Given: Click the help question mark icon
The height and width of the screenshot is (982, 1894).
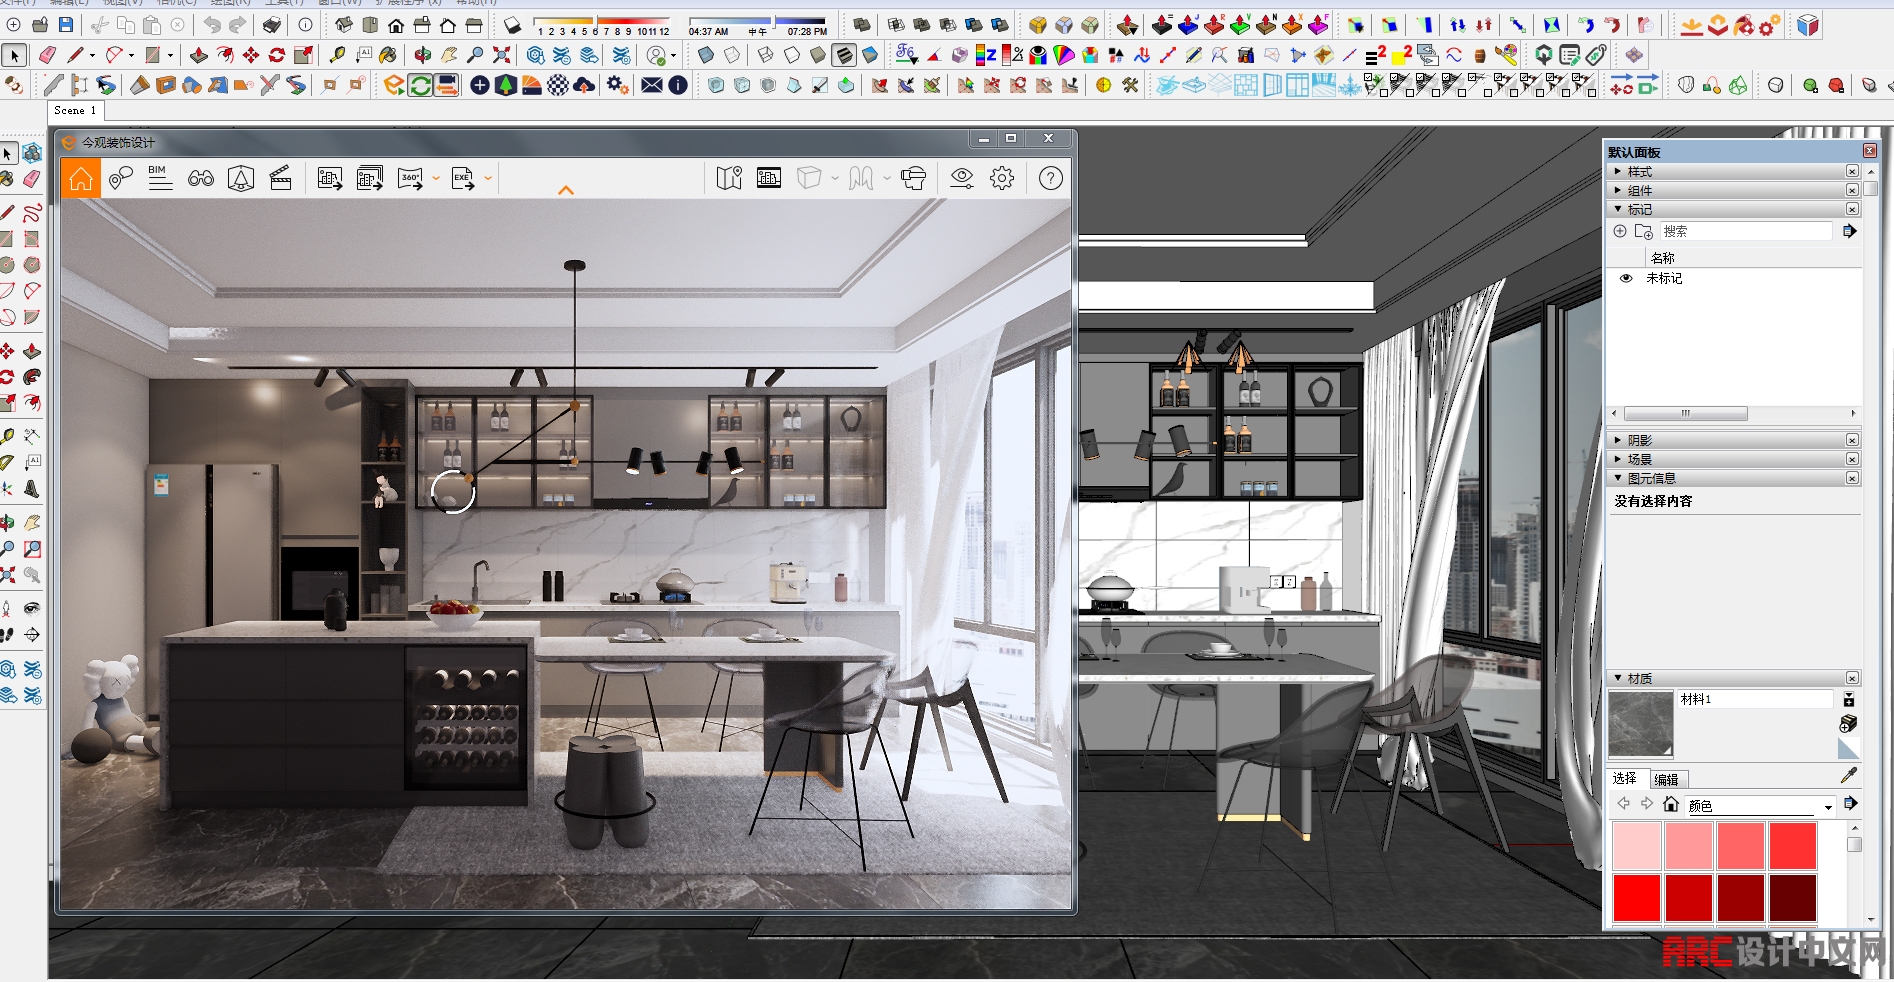Looking at the screenshot, I should pos(1050,179).
